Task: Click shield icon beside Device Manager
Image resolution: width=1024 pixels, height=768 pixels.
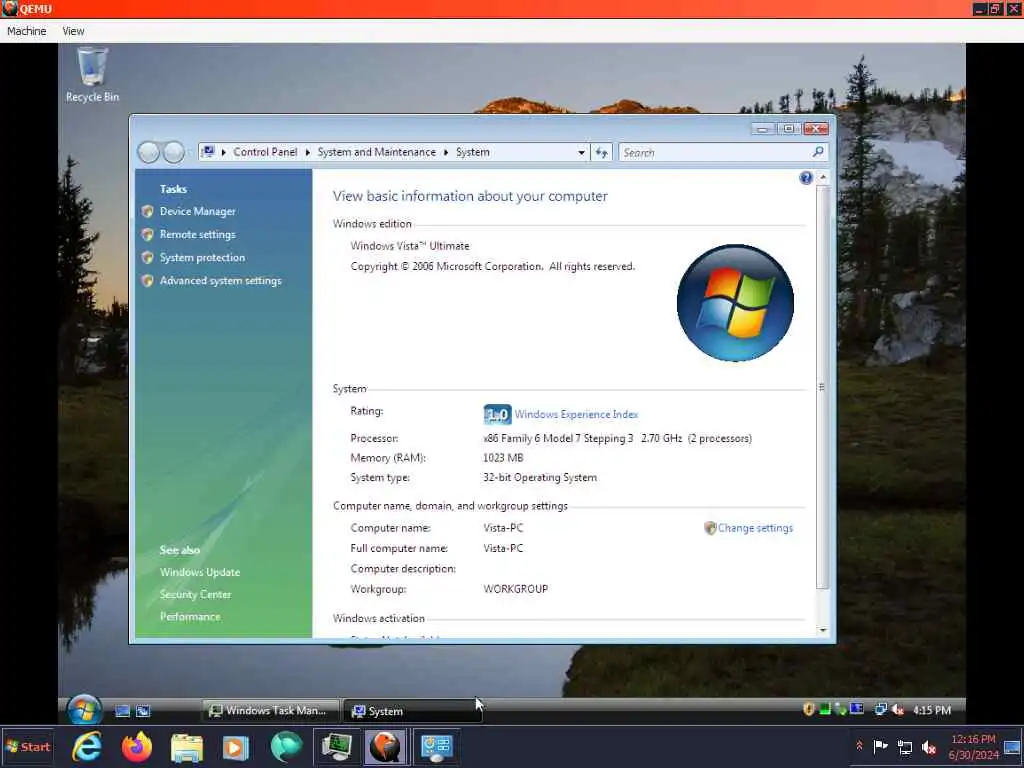Action: click(x=148, y=211)
